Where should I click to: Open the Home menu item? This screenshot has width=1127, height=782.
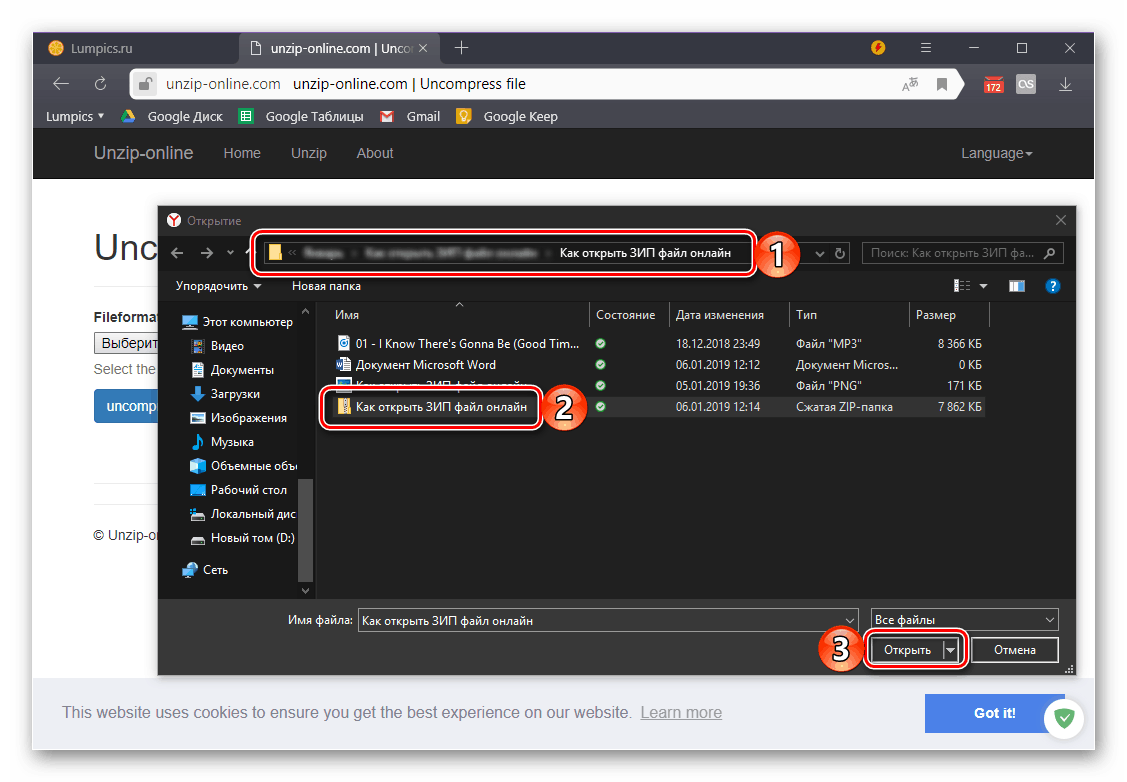coord(242,153)
